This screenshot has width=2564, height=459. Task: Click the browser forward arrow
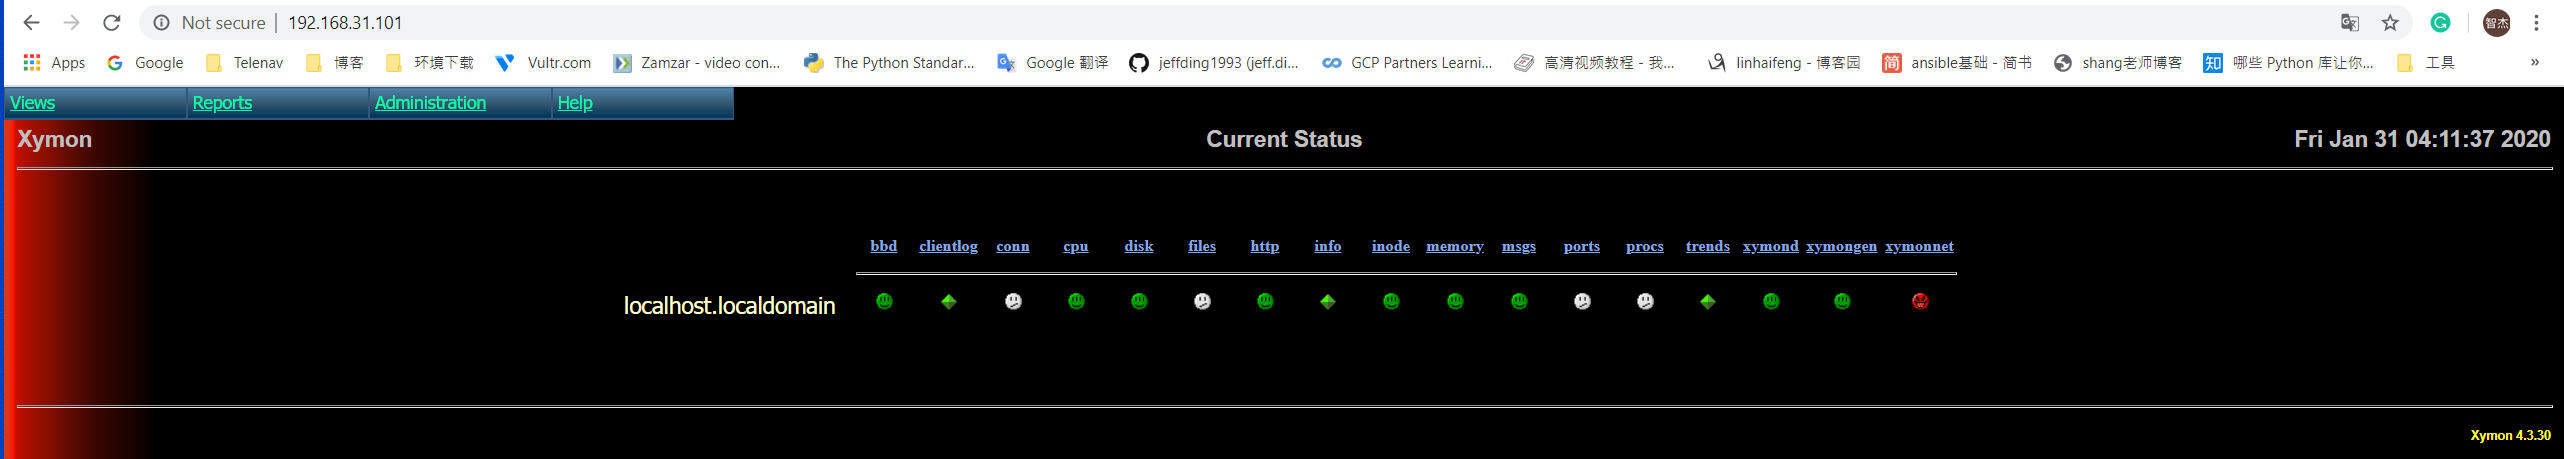tap(71, 22)
